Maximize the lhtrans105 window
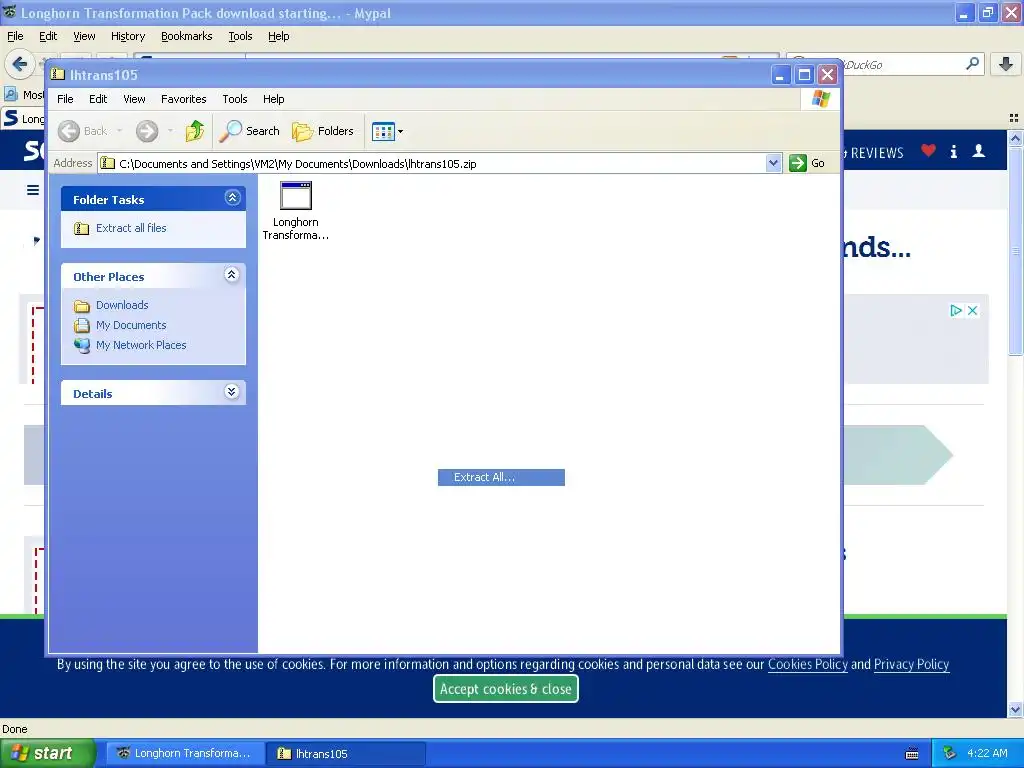This screenshot has width=1024, height=768. coord(804,75)
